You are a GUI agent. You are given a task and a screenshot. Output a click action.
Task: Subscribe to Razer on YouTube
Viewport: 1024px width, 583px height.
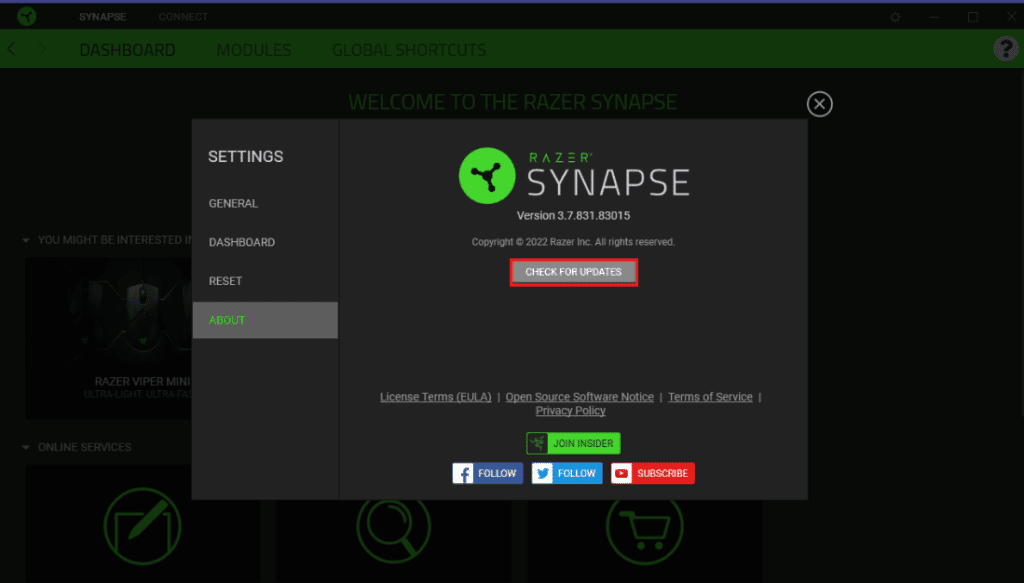652,472
